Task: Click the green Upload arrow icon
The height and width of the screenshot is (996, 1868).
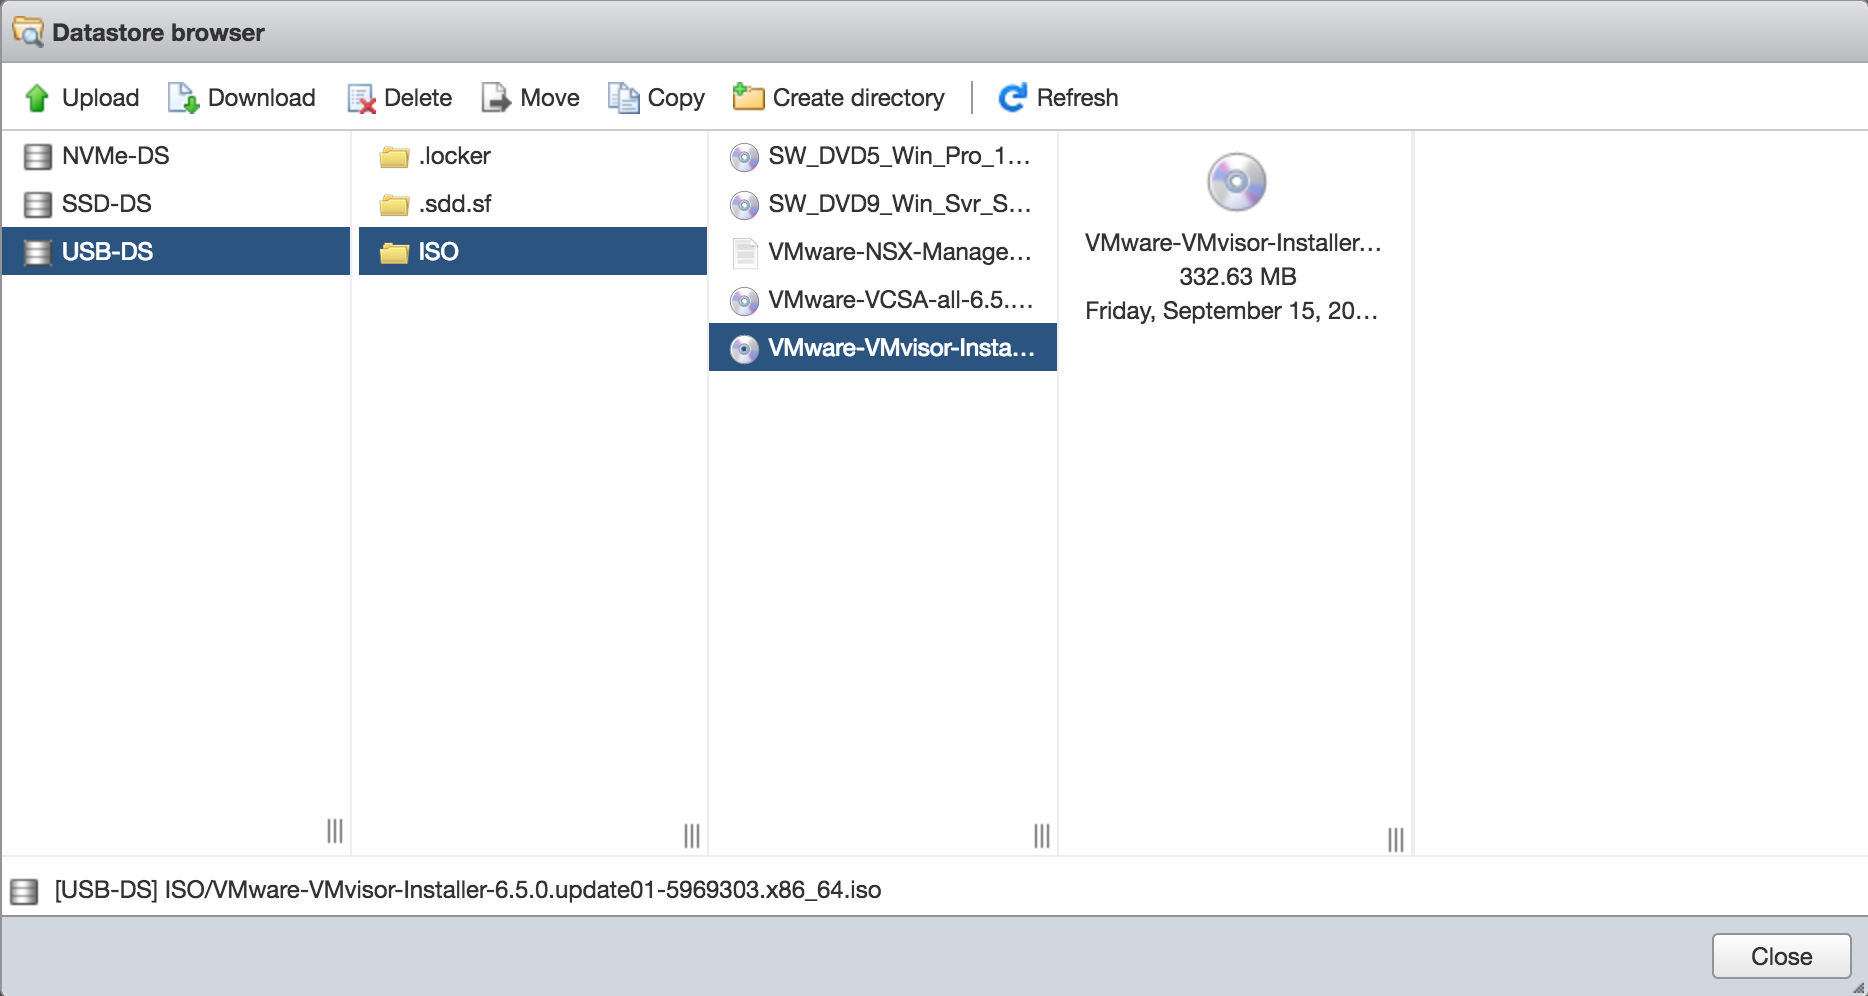Action: pyautogui.click(x=37, y=98)
